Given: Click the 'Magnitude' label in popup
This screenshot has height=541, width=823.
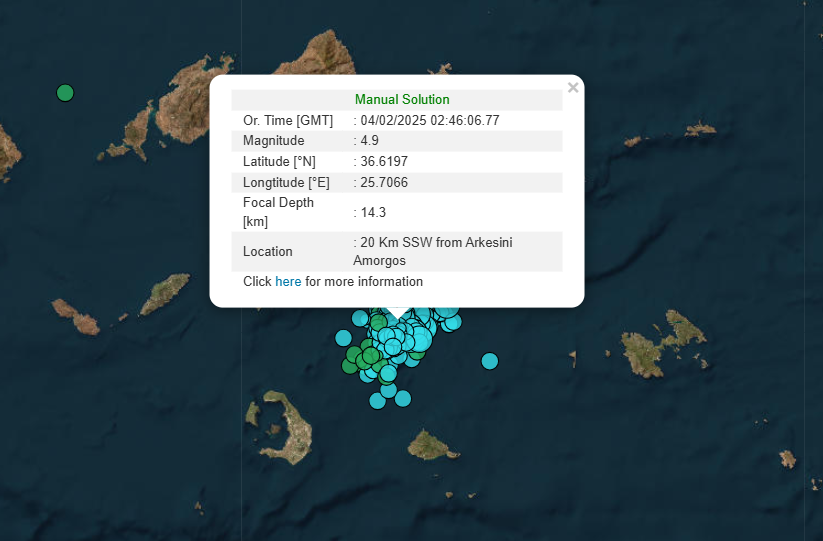Looking at the screenshot, I should pos(273,141).
